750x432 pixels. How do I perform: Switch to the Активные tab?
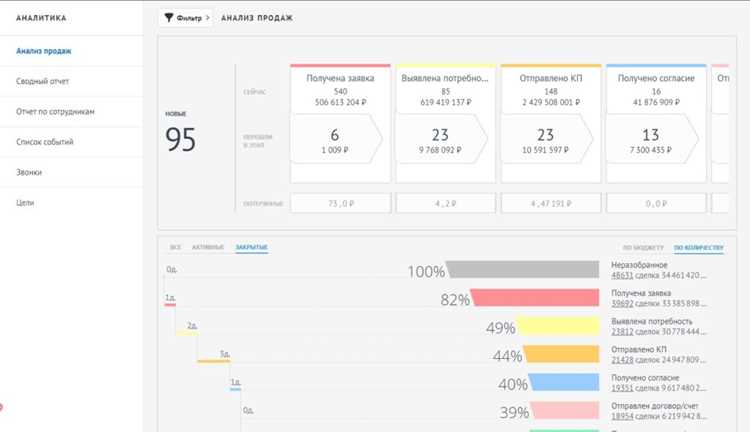(208, 247)
